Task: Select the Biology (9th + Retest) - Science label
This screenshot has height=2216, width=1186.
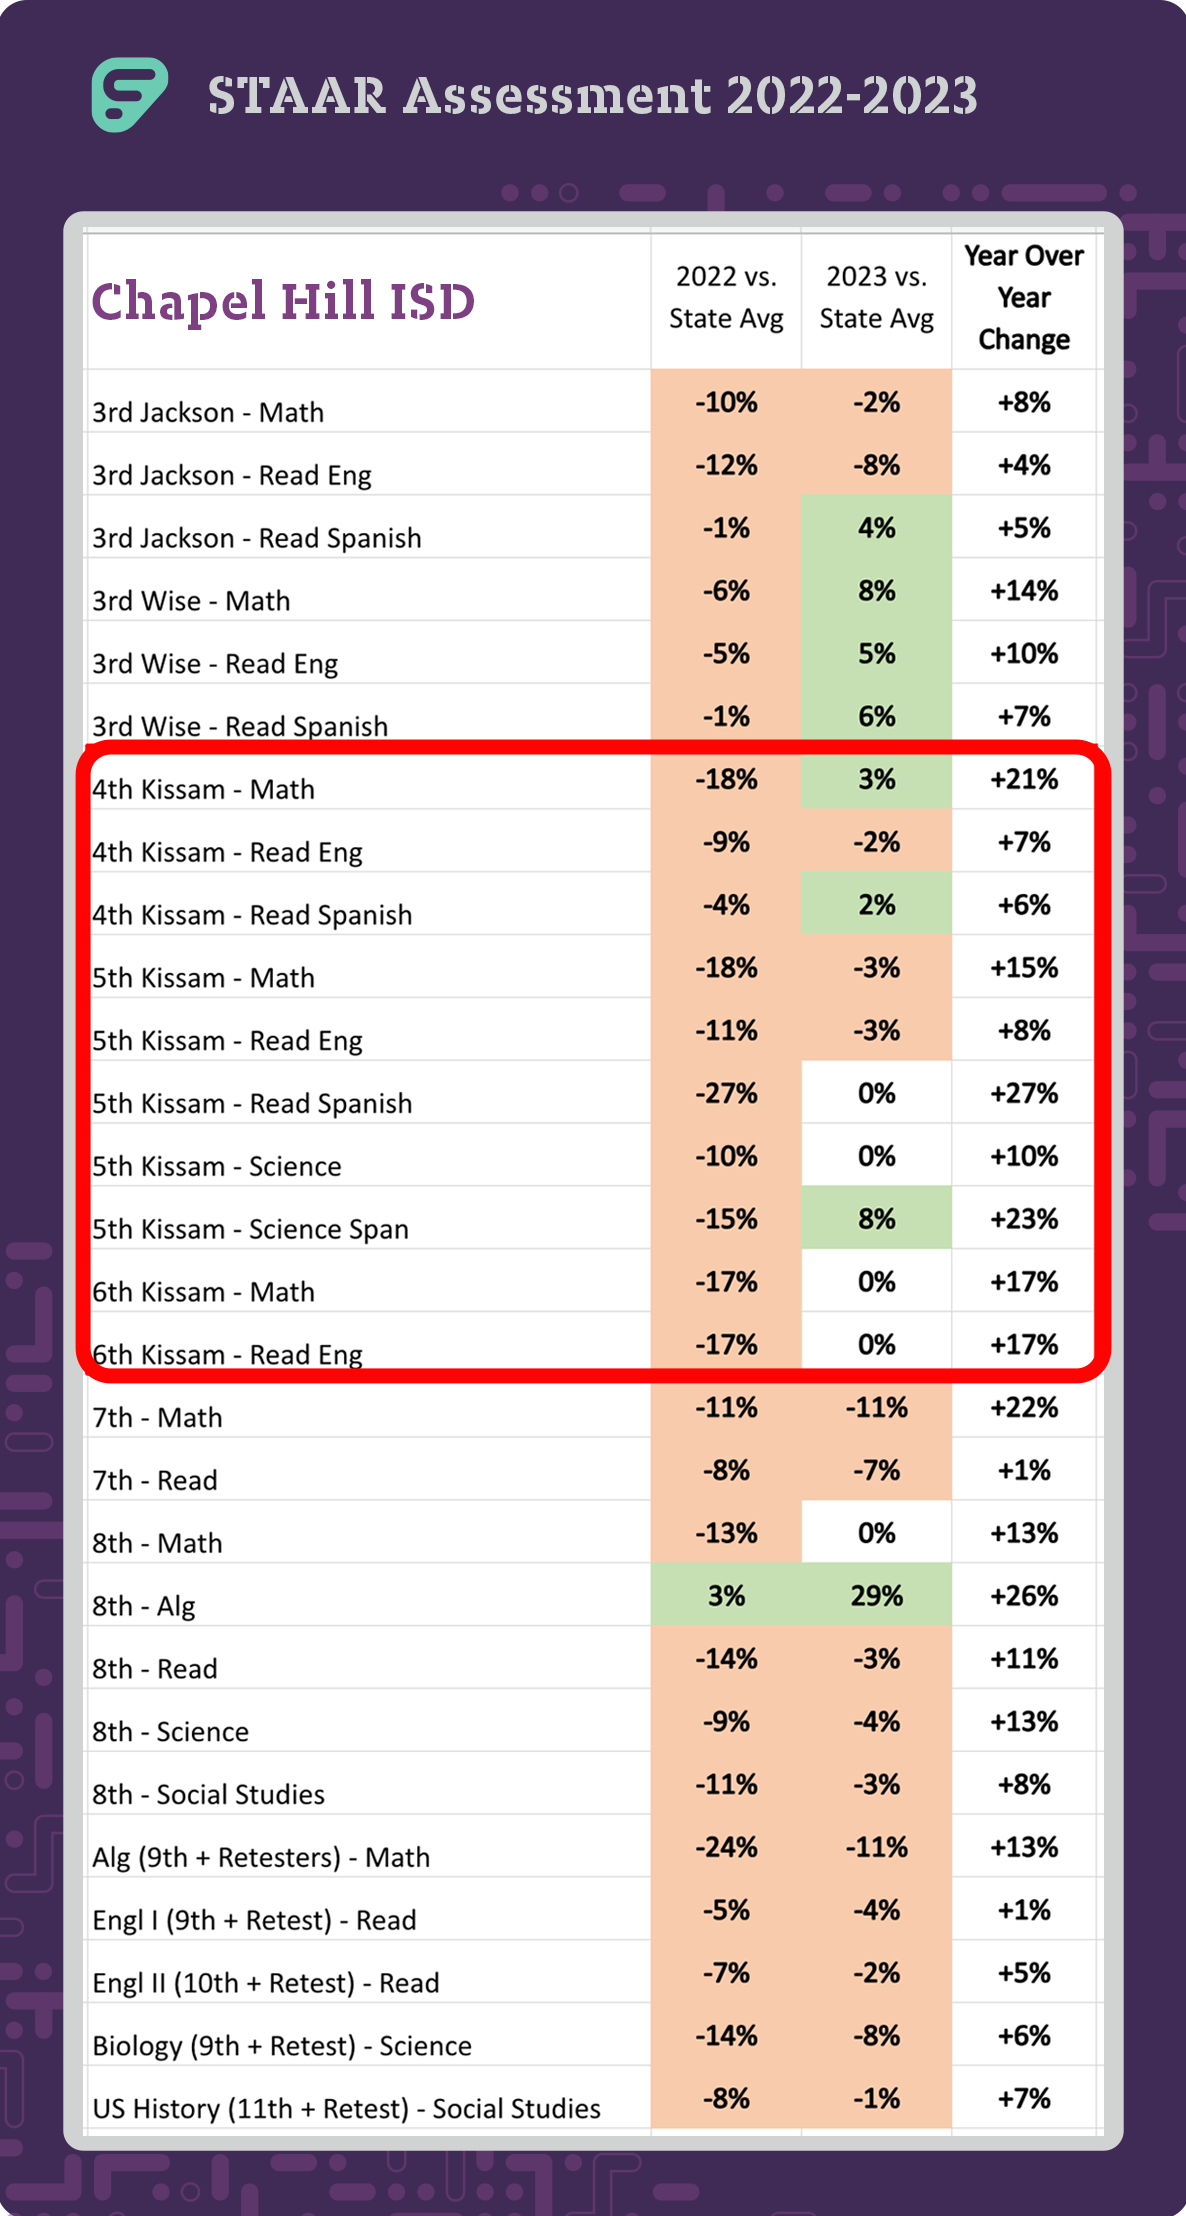Action: pyautogui.click(x=282, y=2045)
